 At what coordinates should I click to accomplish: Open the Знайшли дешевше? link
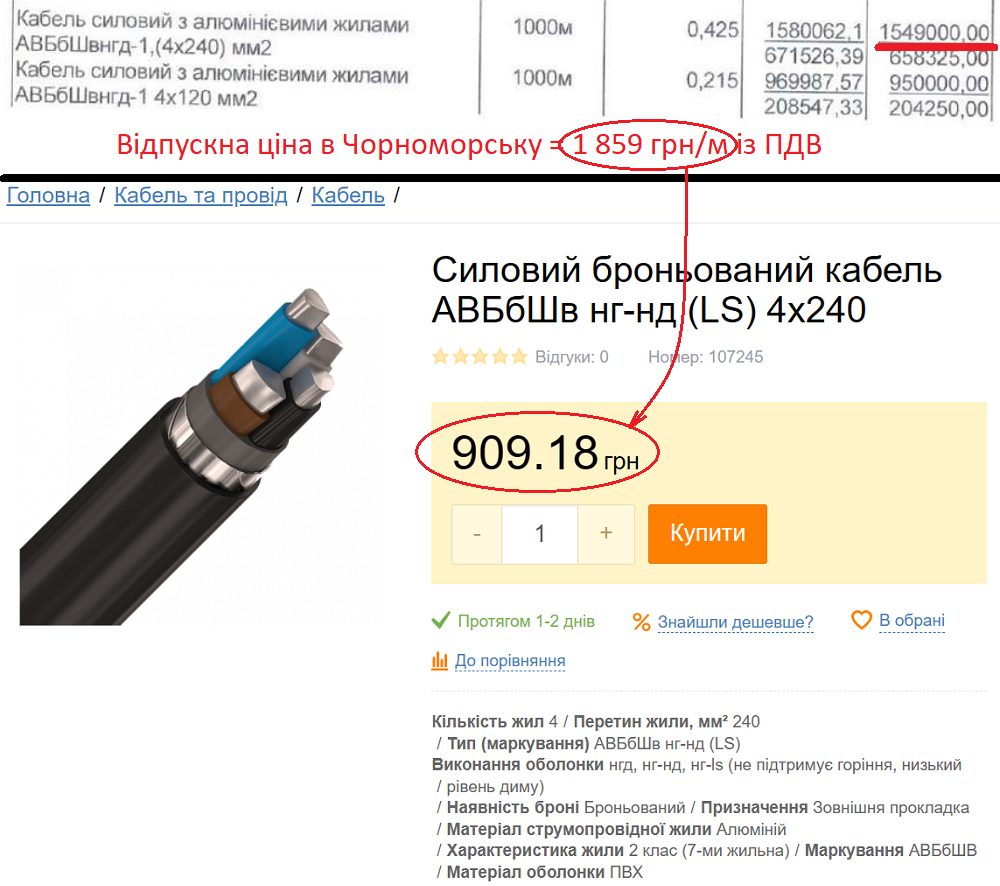(x=735, y=622)
